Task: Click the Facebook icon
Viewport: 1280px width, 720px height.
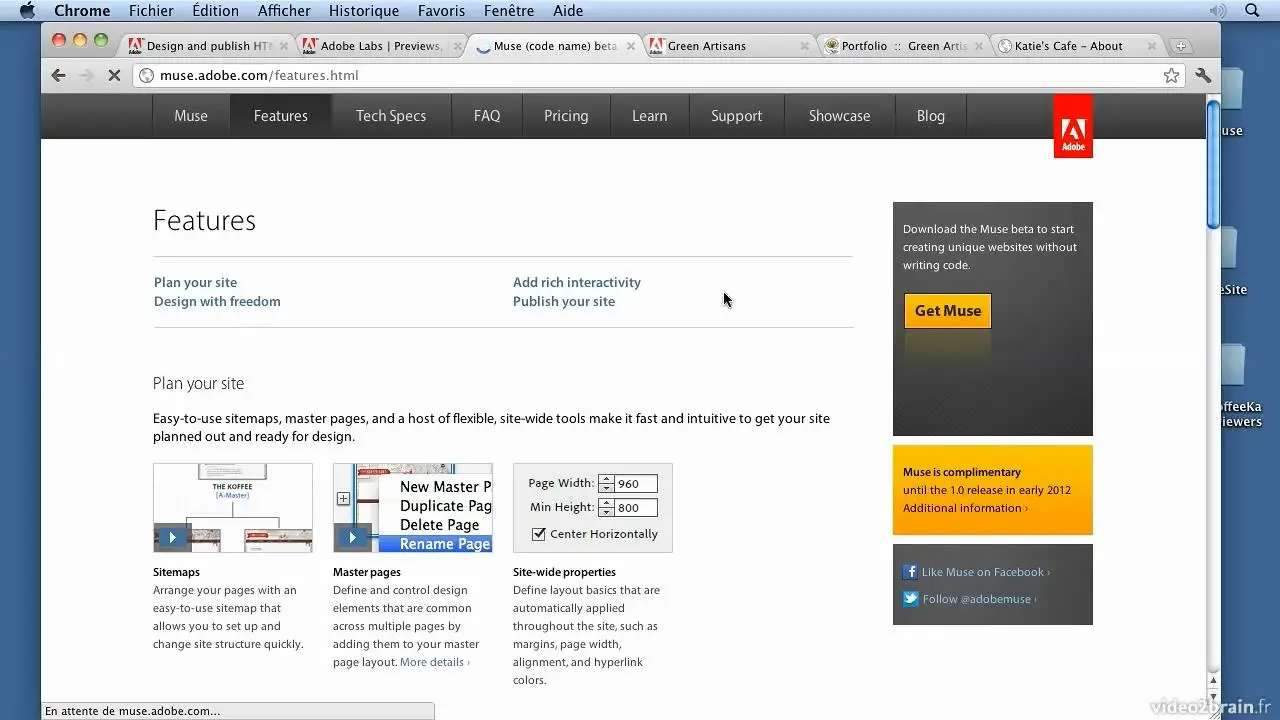Action: [x=910, y=572]
